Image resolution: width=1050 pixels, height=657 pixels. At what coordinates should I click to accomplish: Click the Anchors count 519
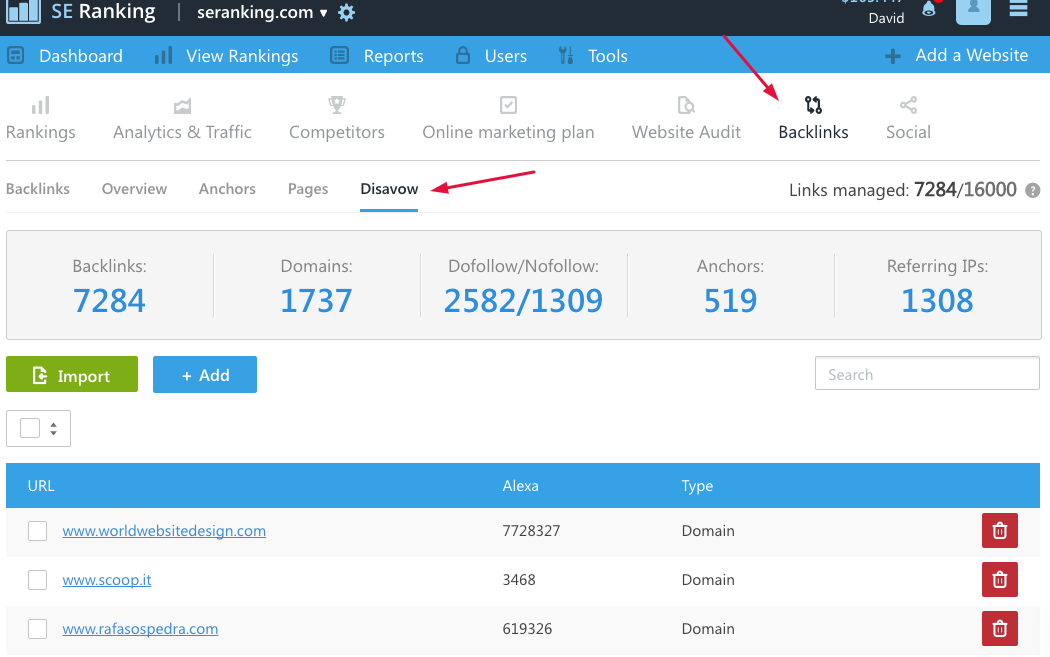click(x=731, y=301)
